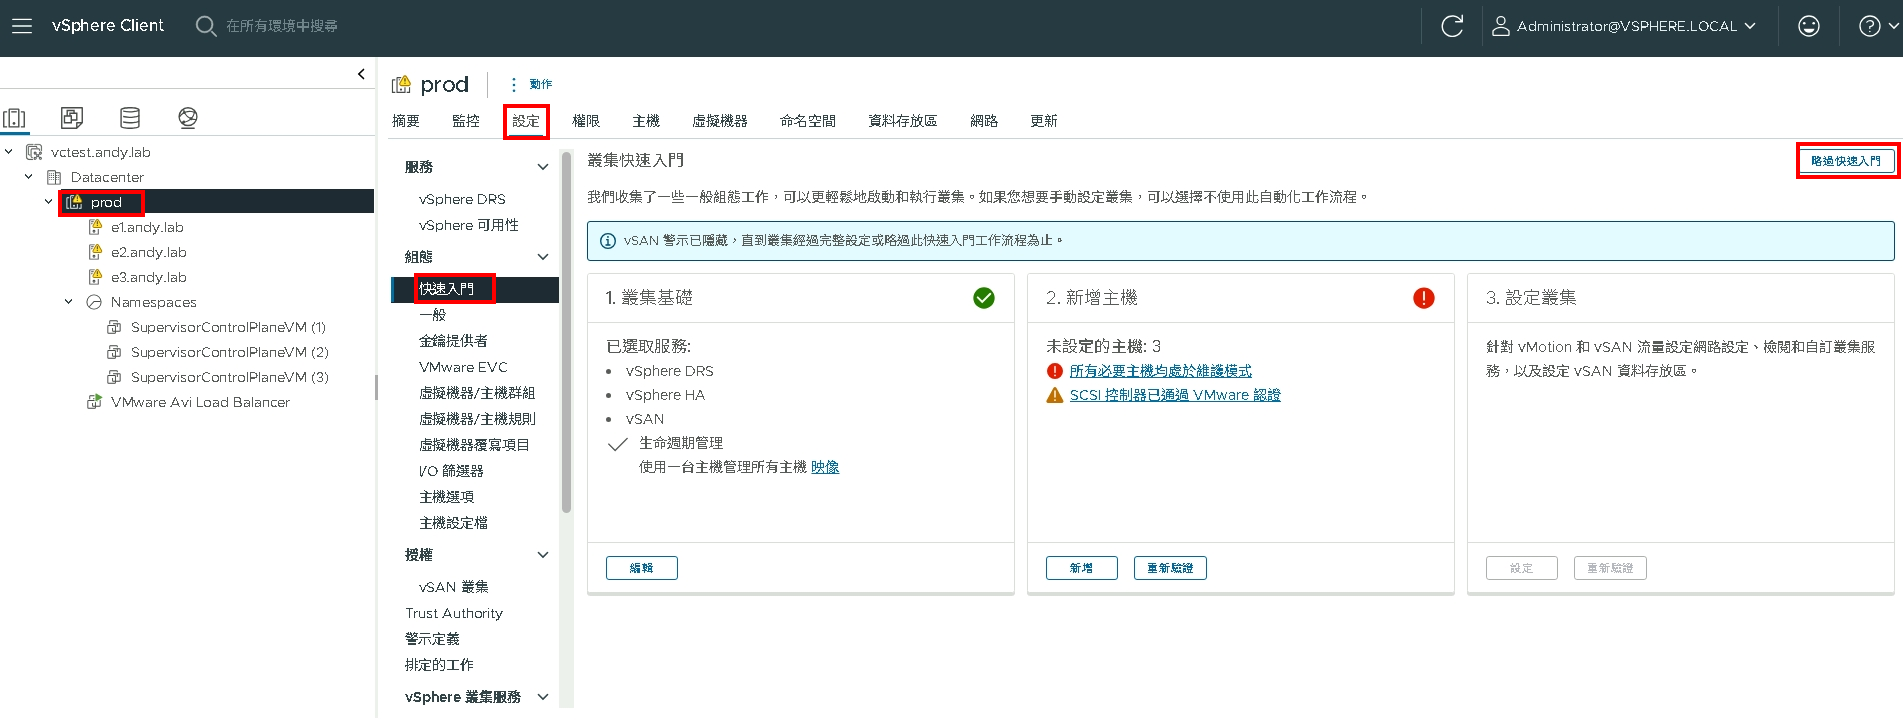Viewport: 1903px width, 721px height.
Task: Open the 更新 tab
Action: [1044, 121]
